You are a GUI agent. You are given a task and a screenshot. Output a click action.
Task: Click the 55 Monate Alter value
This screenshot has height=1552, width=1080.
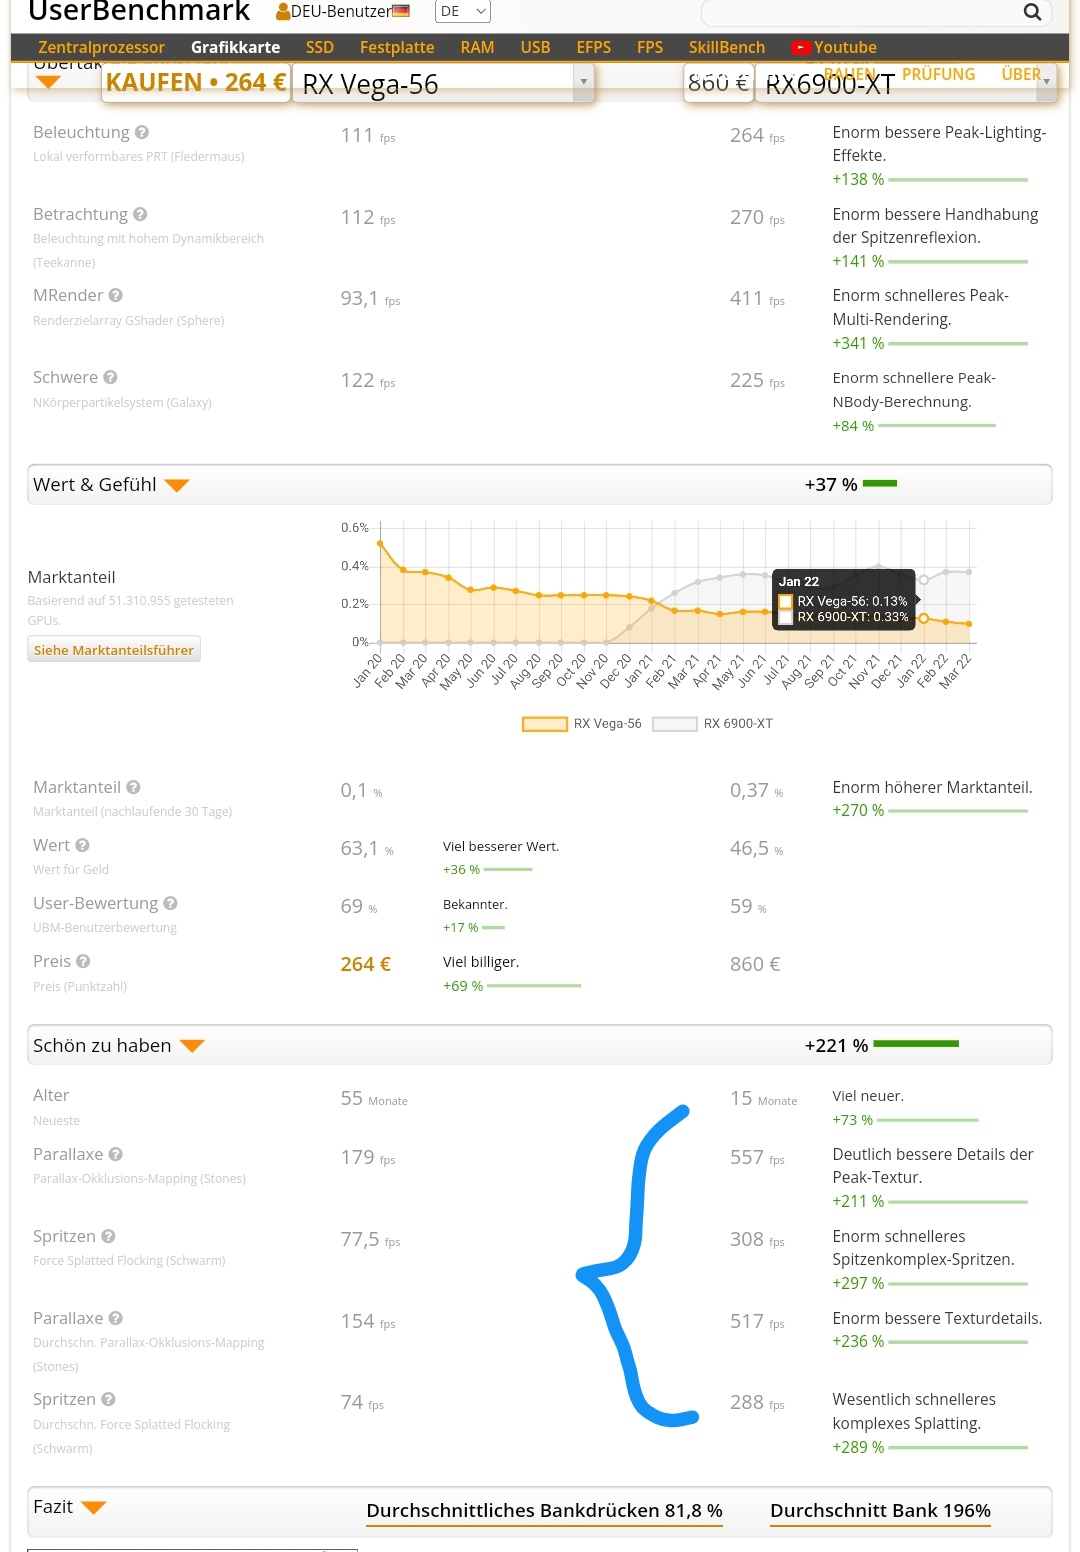pos(374,1098)
